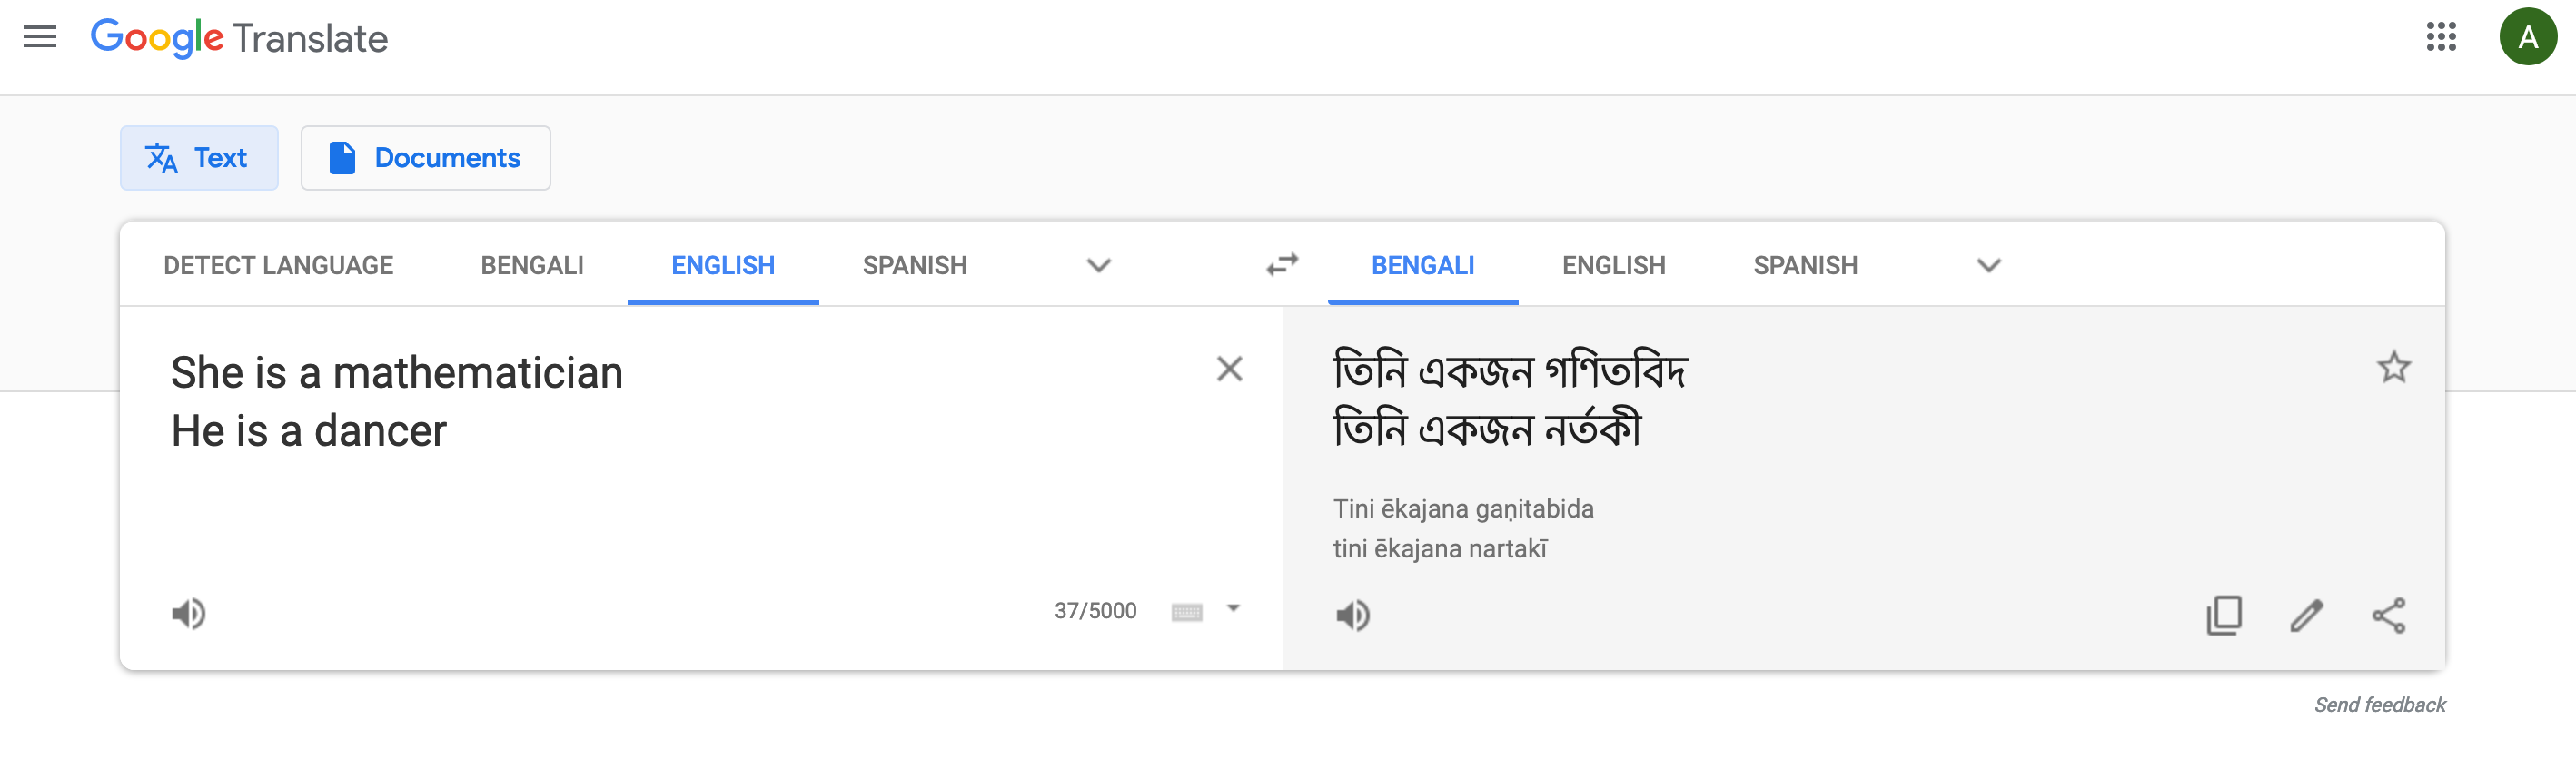Open the Google account avatar

[x=2527, y=37]
